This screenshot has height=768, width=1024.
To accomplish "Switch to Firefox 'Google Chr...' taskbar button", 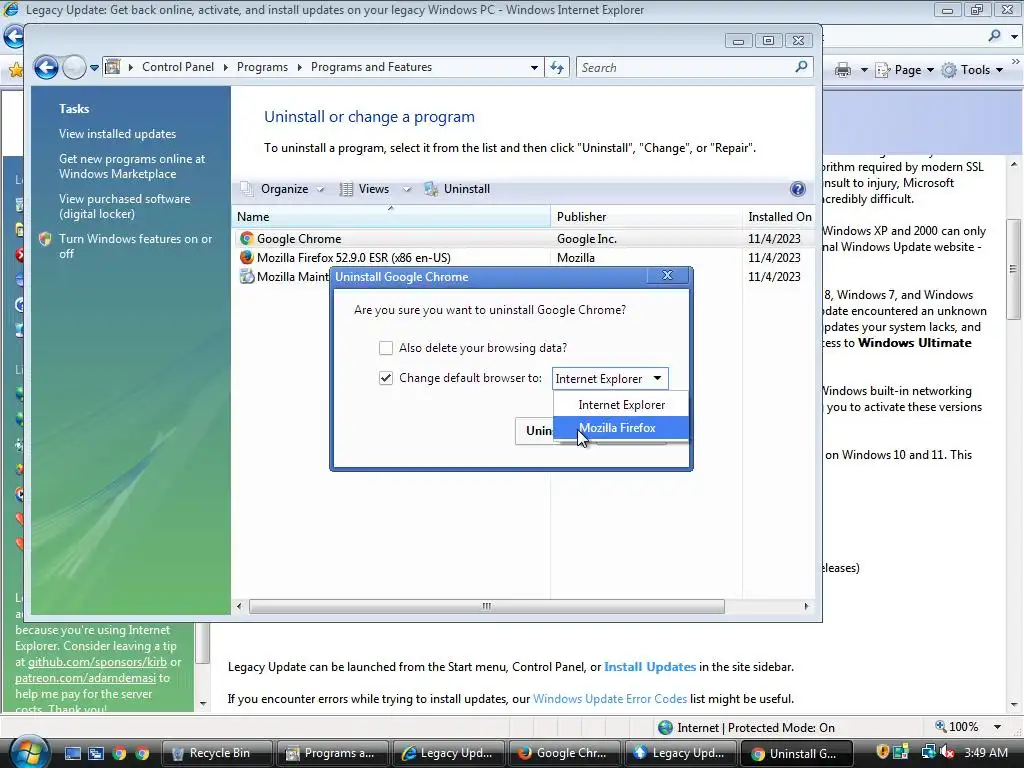I will click(564, 753).
